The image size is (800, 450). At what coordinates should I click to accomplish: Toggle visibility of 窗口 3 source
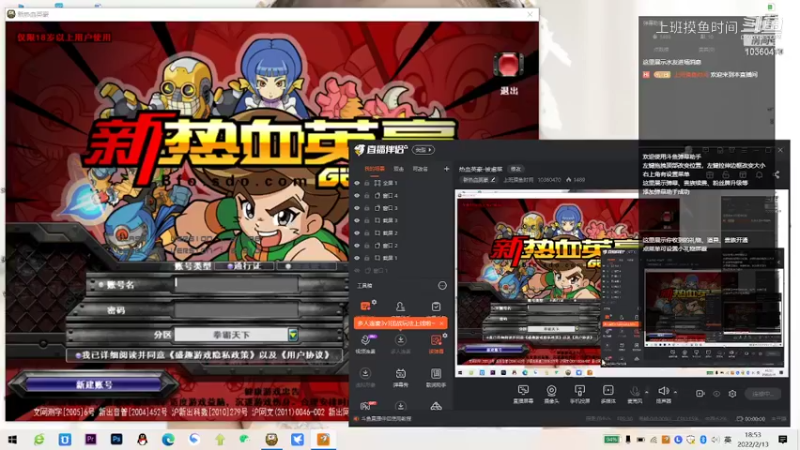[357, 208]
